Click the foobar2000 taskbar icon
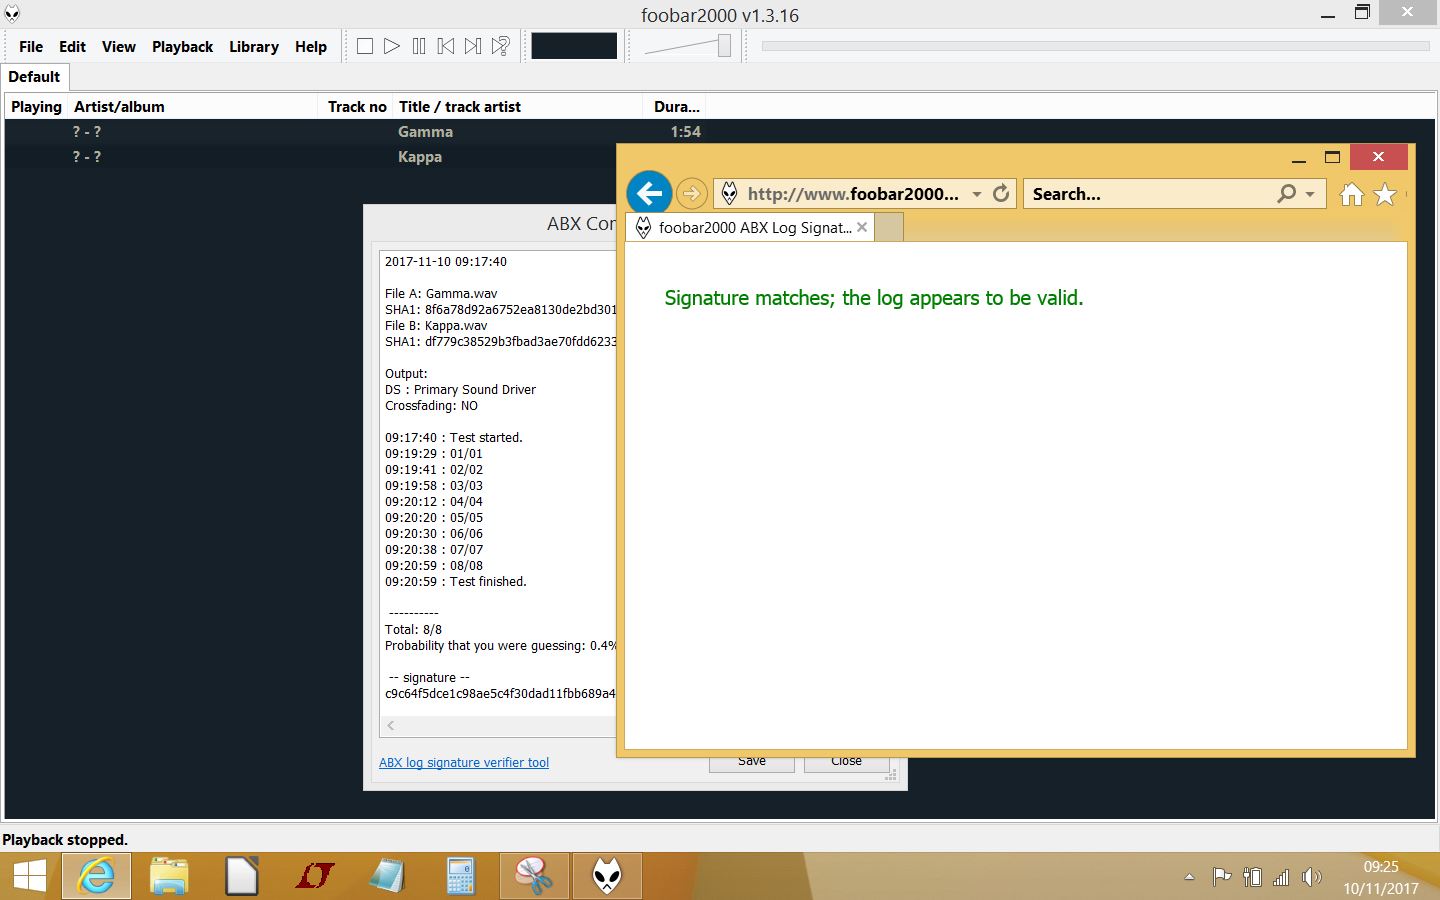 click(x=607, y=877)
